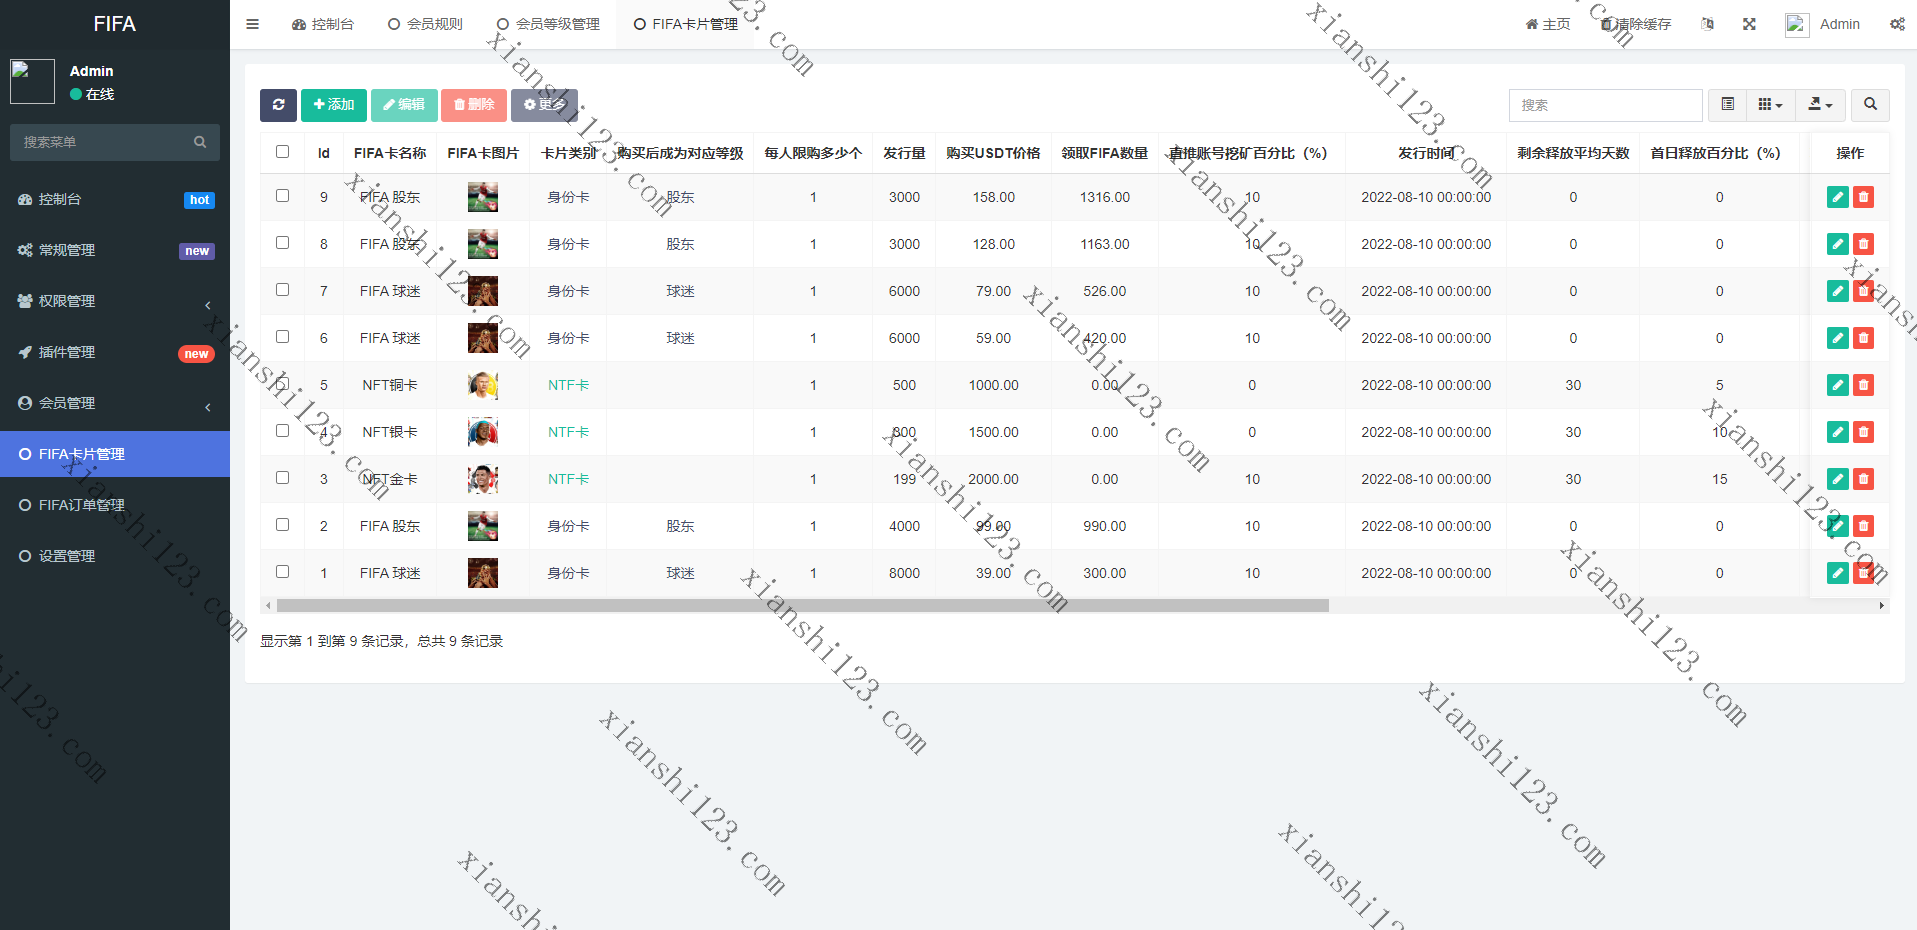The width and height of the screenshot is (1917, 930).
Task: Open 插件管理 in the sidebar
Action: pos(115,352)
